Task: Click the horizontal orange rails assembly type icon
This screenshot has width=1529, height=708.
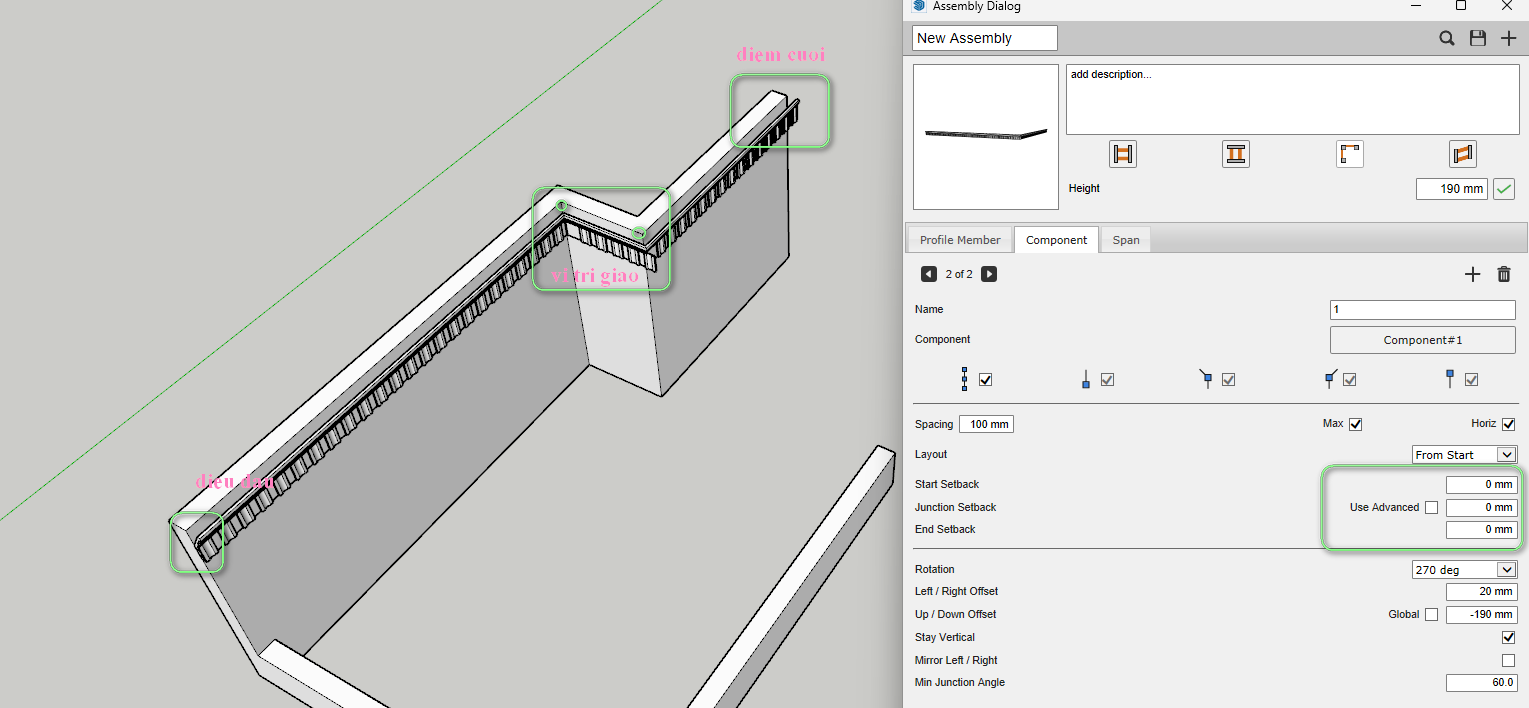Action: 1123,154
